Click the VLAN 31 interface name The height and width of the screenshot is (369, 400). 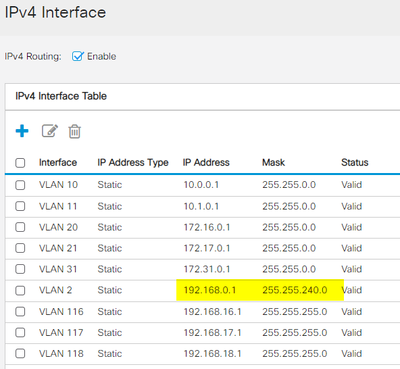pos(58,269)
